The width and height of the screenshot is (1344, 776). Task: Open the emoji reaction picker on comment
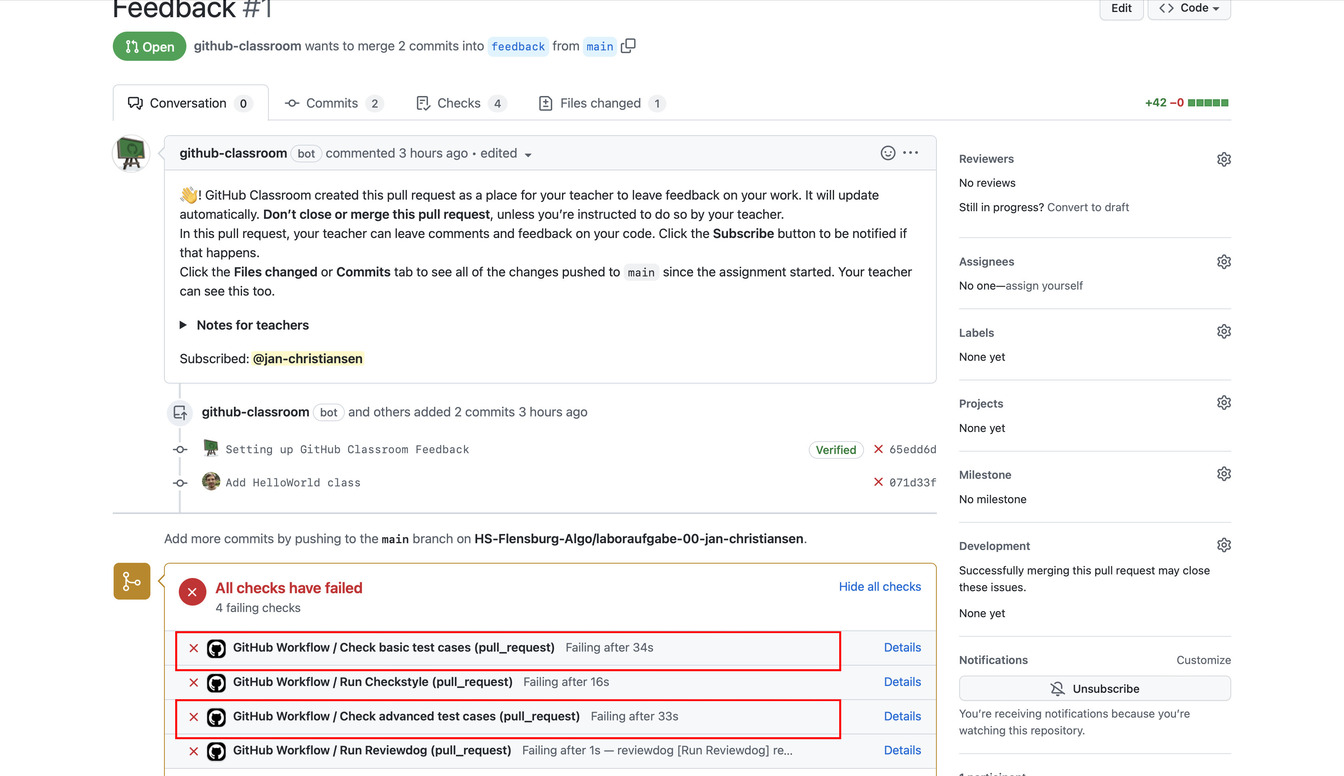887,153
